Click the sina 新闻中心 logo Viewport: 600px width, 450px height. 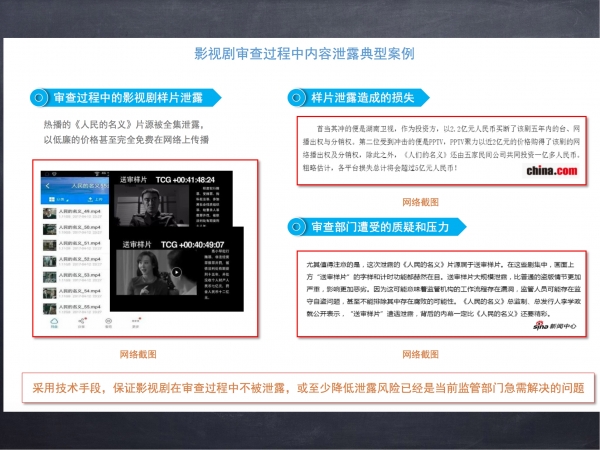click(554, 326)
